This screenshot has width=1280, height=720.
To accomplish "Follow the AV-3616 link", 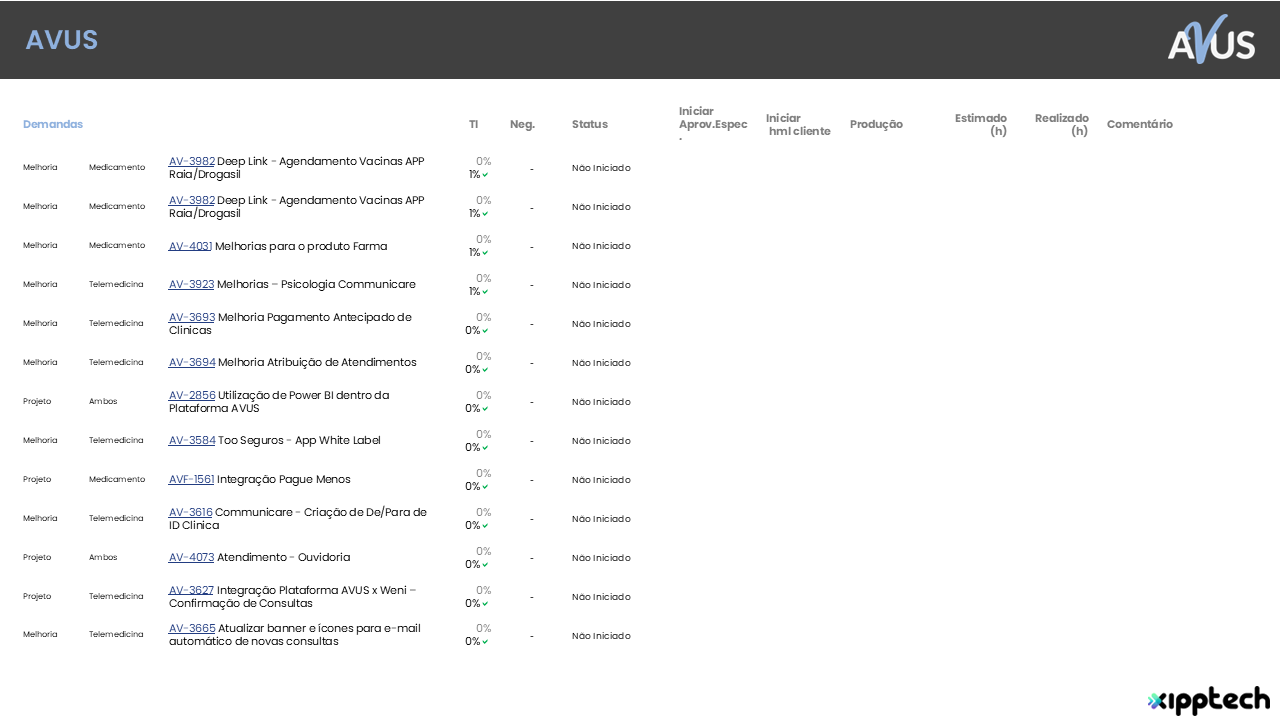I will (190, 512).
